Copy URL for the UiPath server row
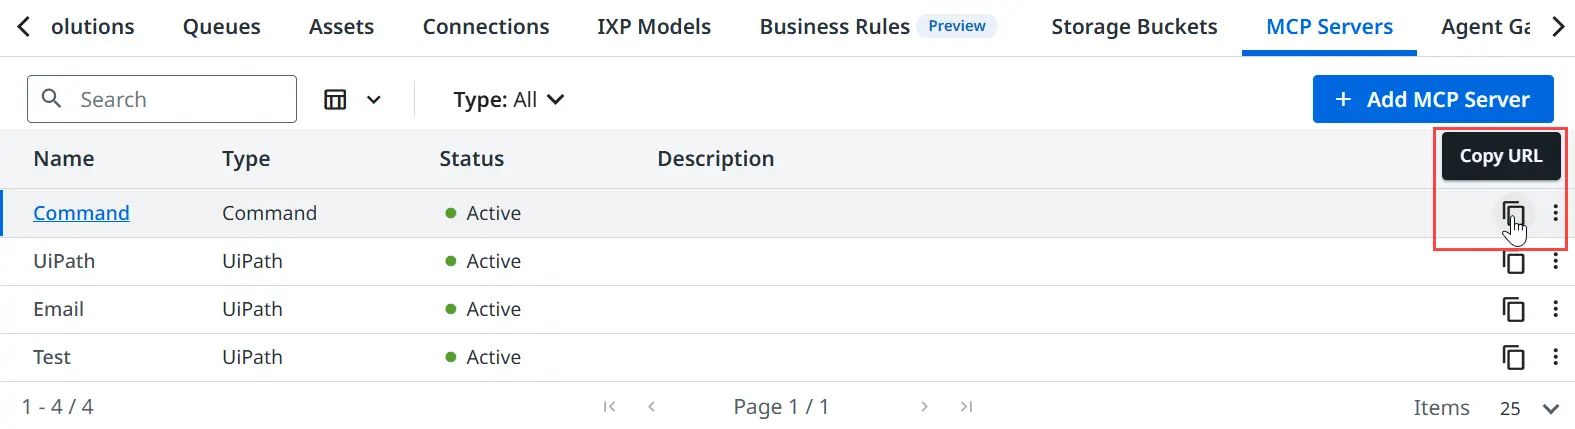The height and width of the screenshot is (429, 1575). 1514,262
